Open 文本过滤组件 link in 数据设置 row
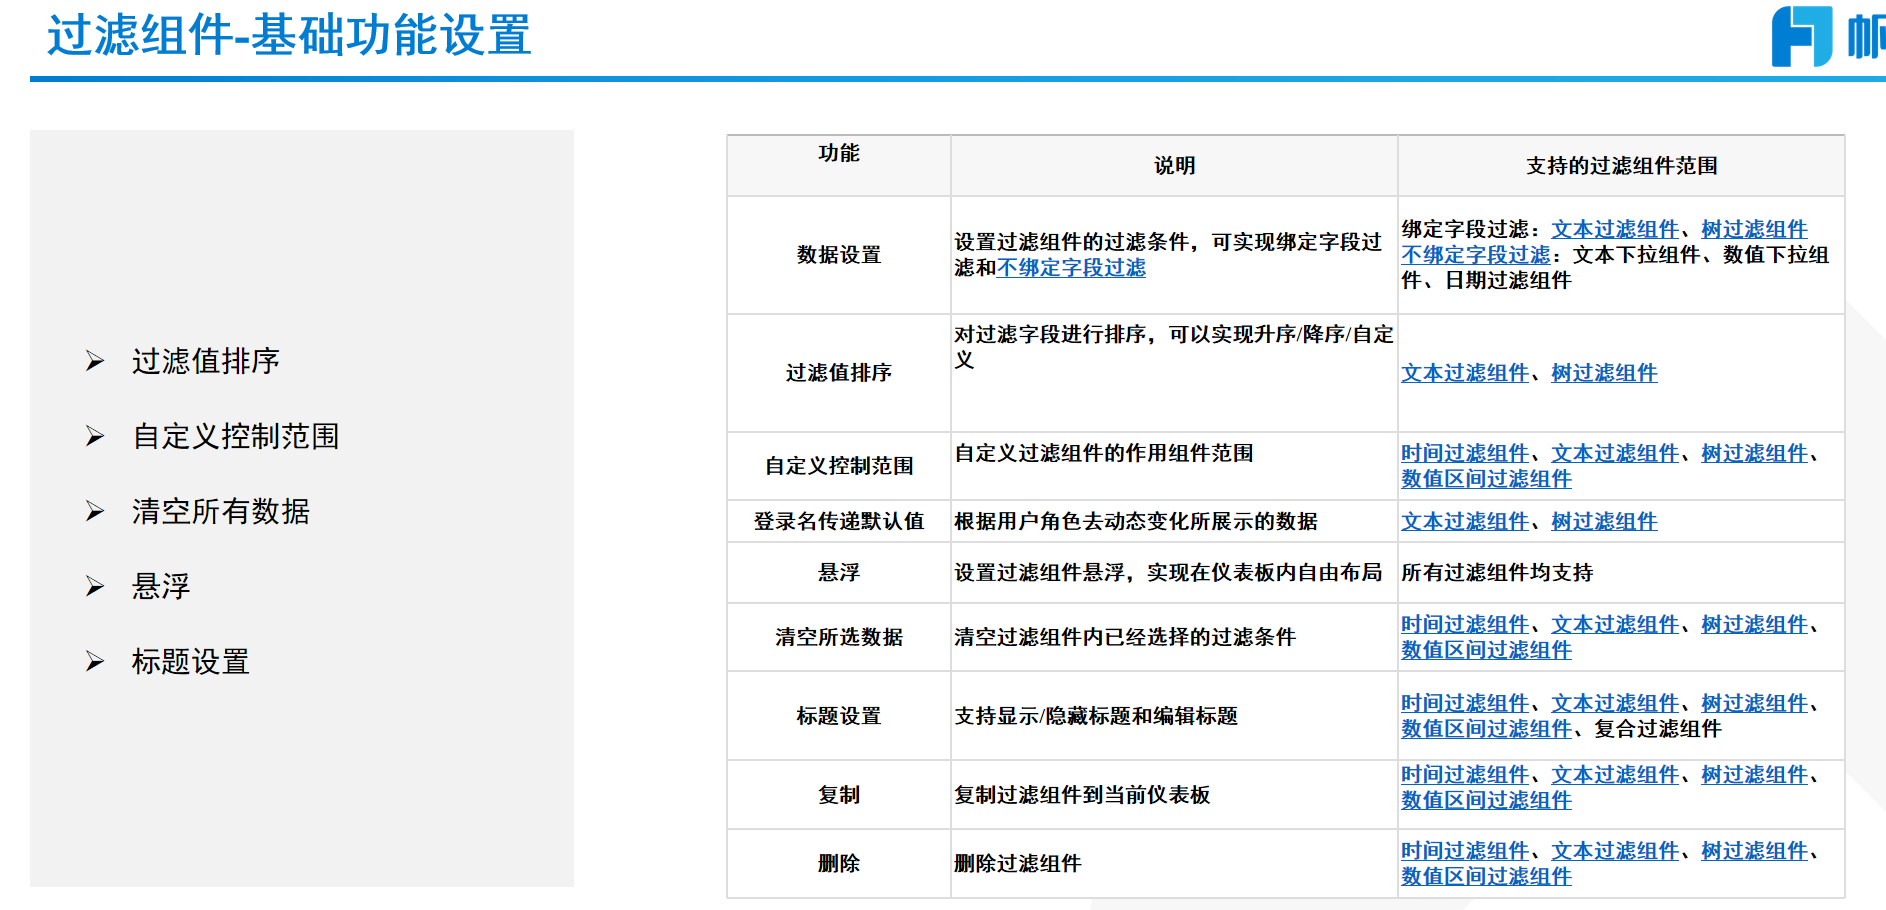 1615,229
